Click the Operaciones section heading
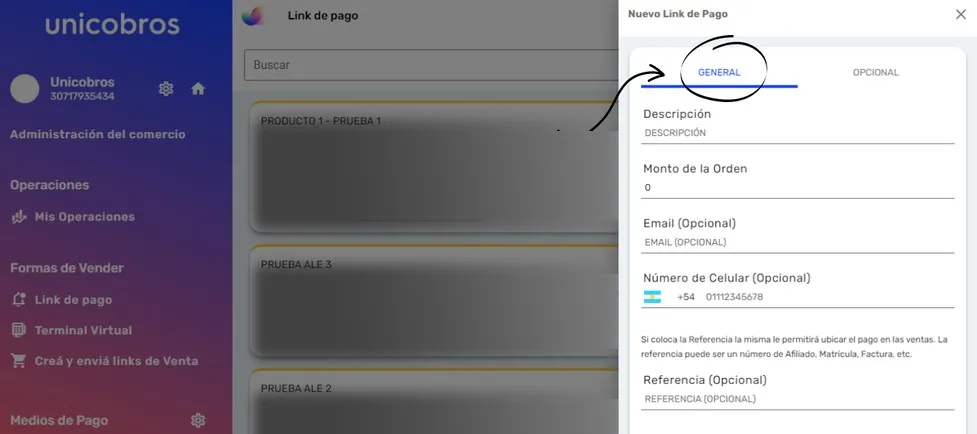The image size is (977, 434). pyautogui.click(x=49, y=185)
